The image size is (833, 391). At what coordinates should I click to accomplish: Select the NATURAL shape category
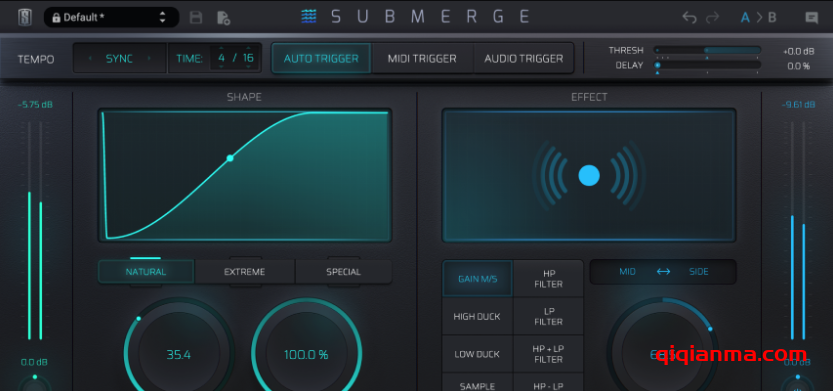tap(146, 271)
